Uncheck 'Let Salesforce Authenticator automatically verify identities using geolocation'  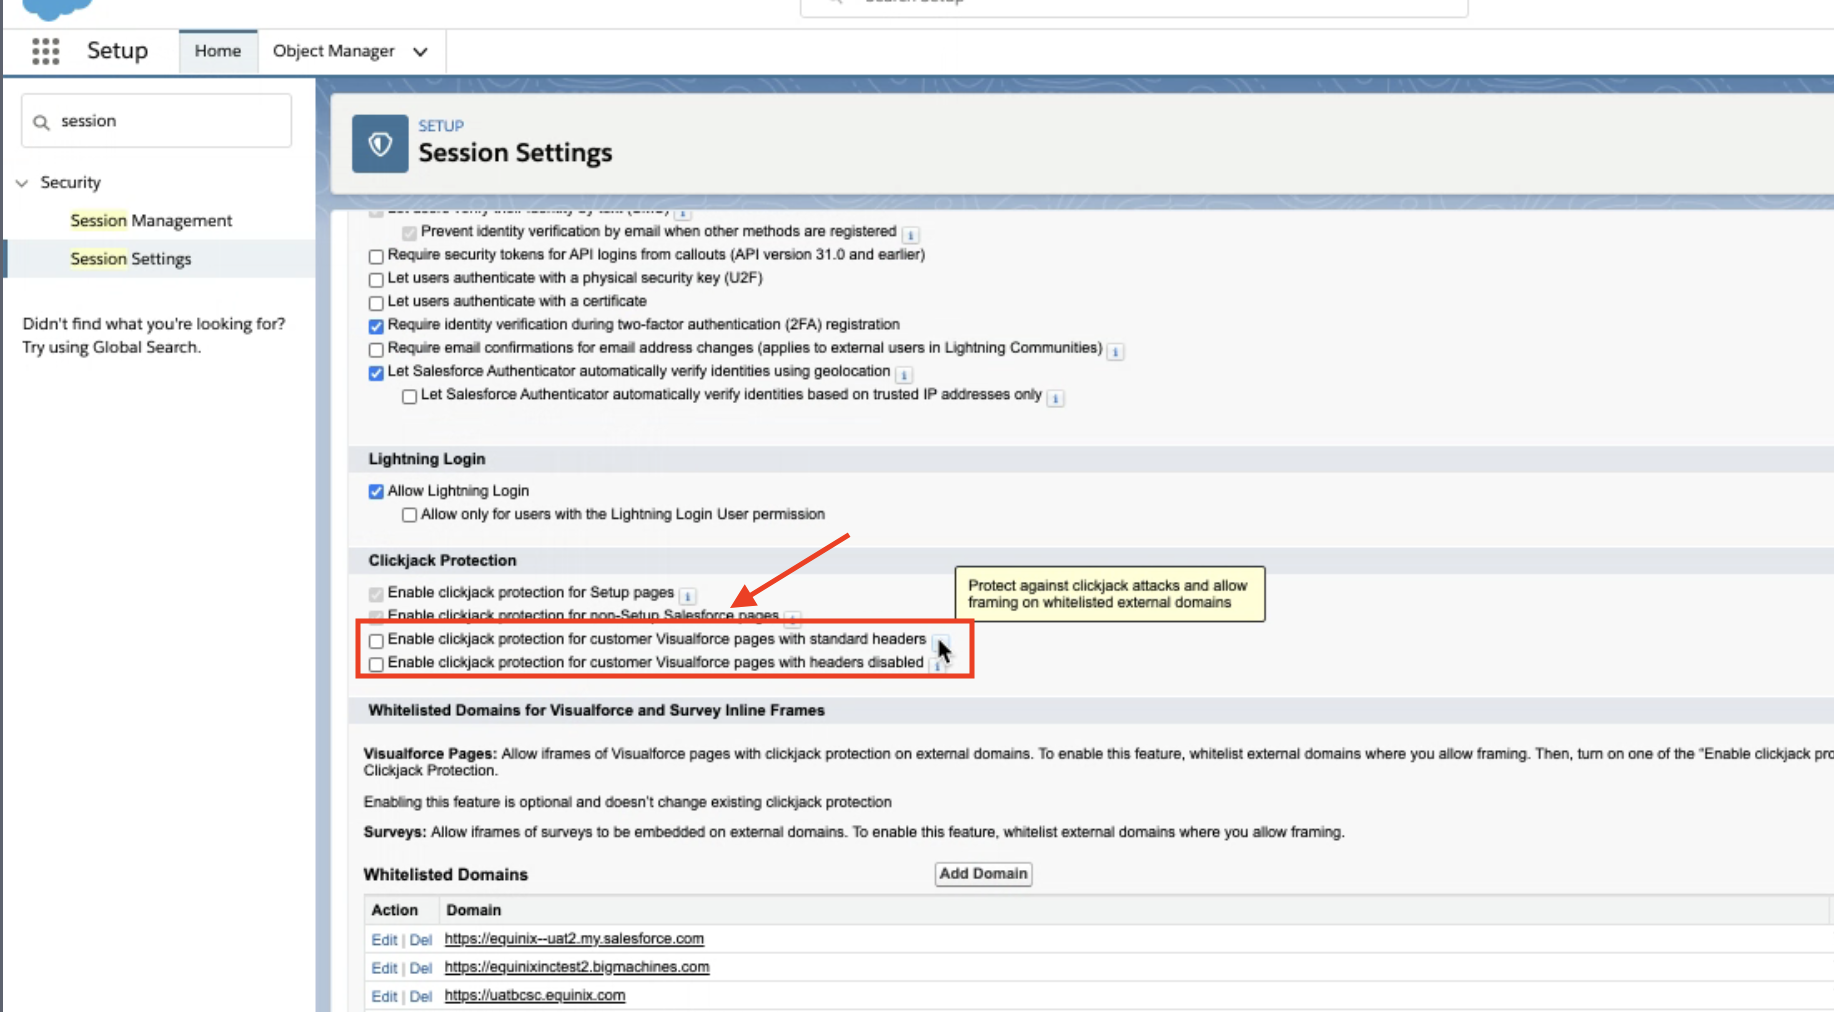coord(376,373)
